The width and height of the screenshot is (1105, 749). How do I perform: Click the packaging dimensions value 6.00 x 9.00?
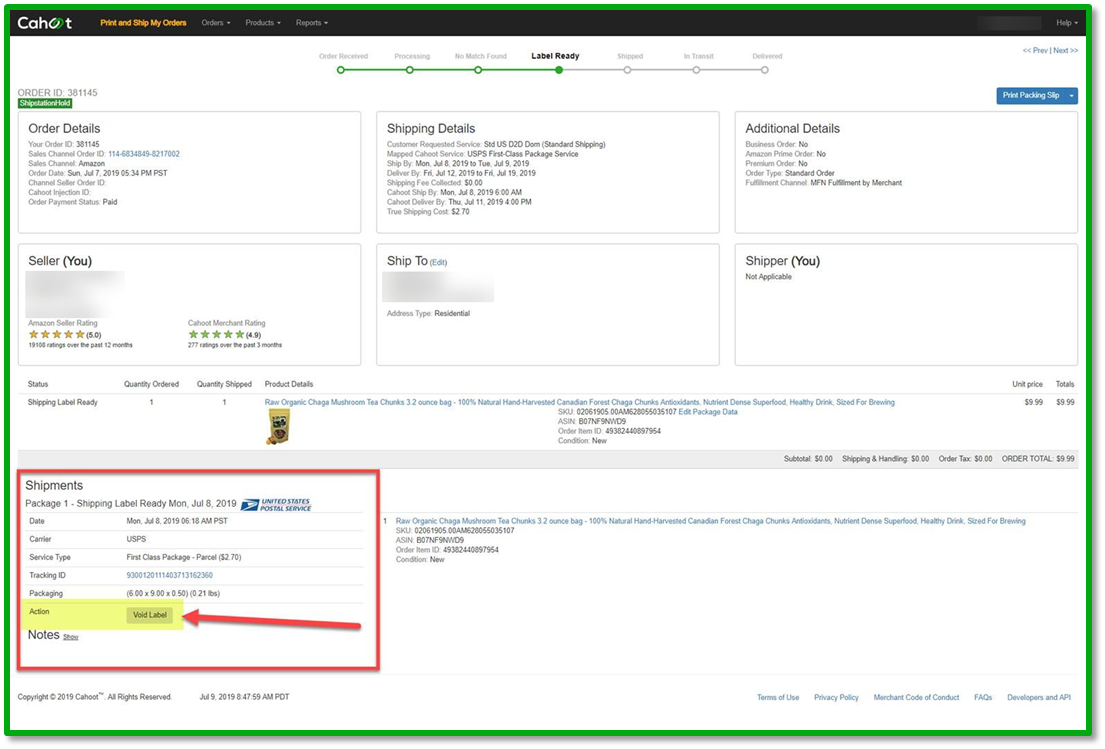(173, 594)
